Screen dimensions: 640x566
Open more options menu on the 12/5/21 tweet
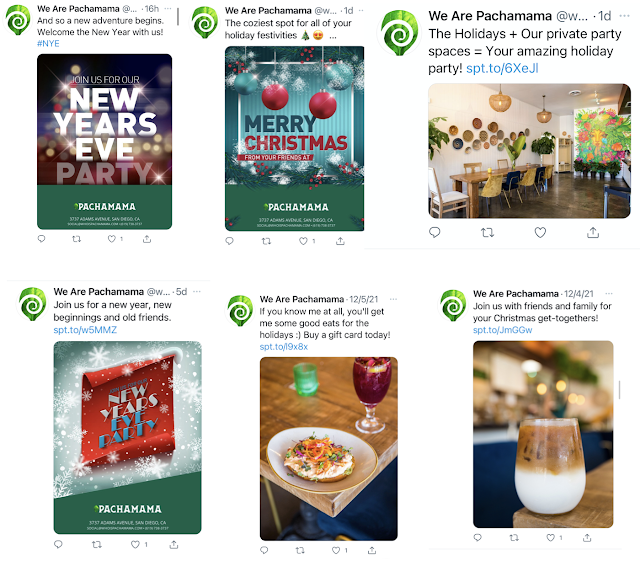[393, 299]
